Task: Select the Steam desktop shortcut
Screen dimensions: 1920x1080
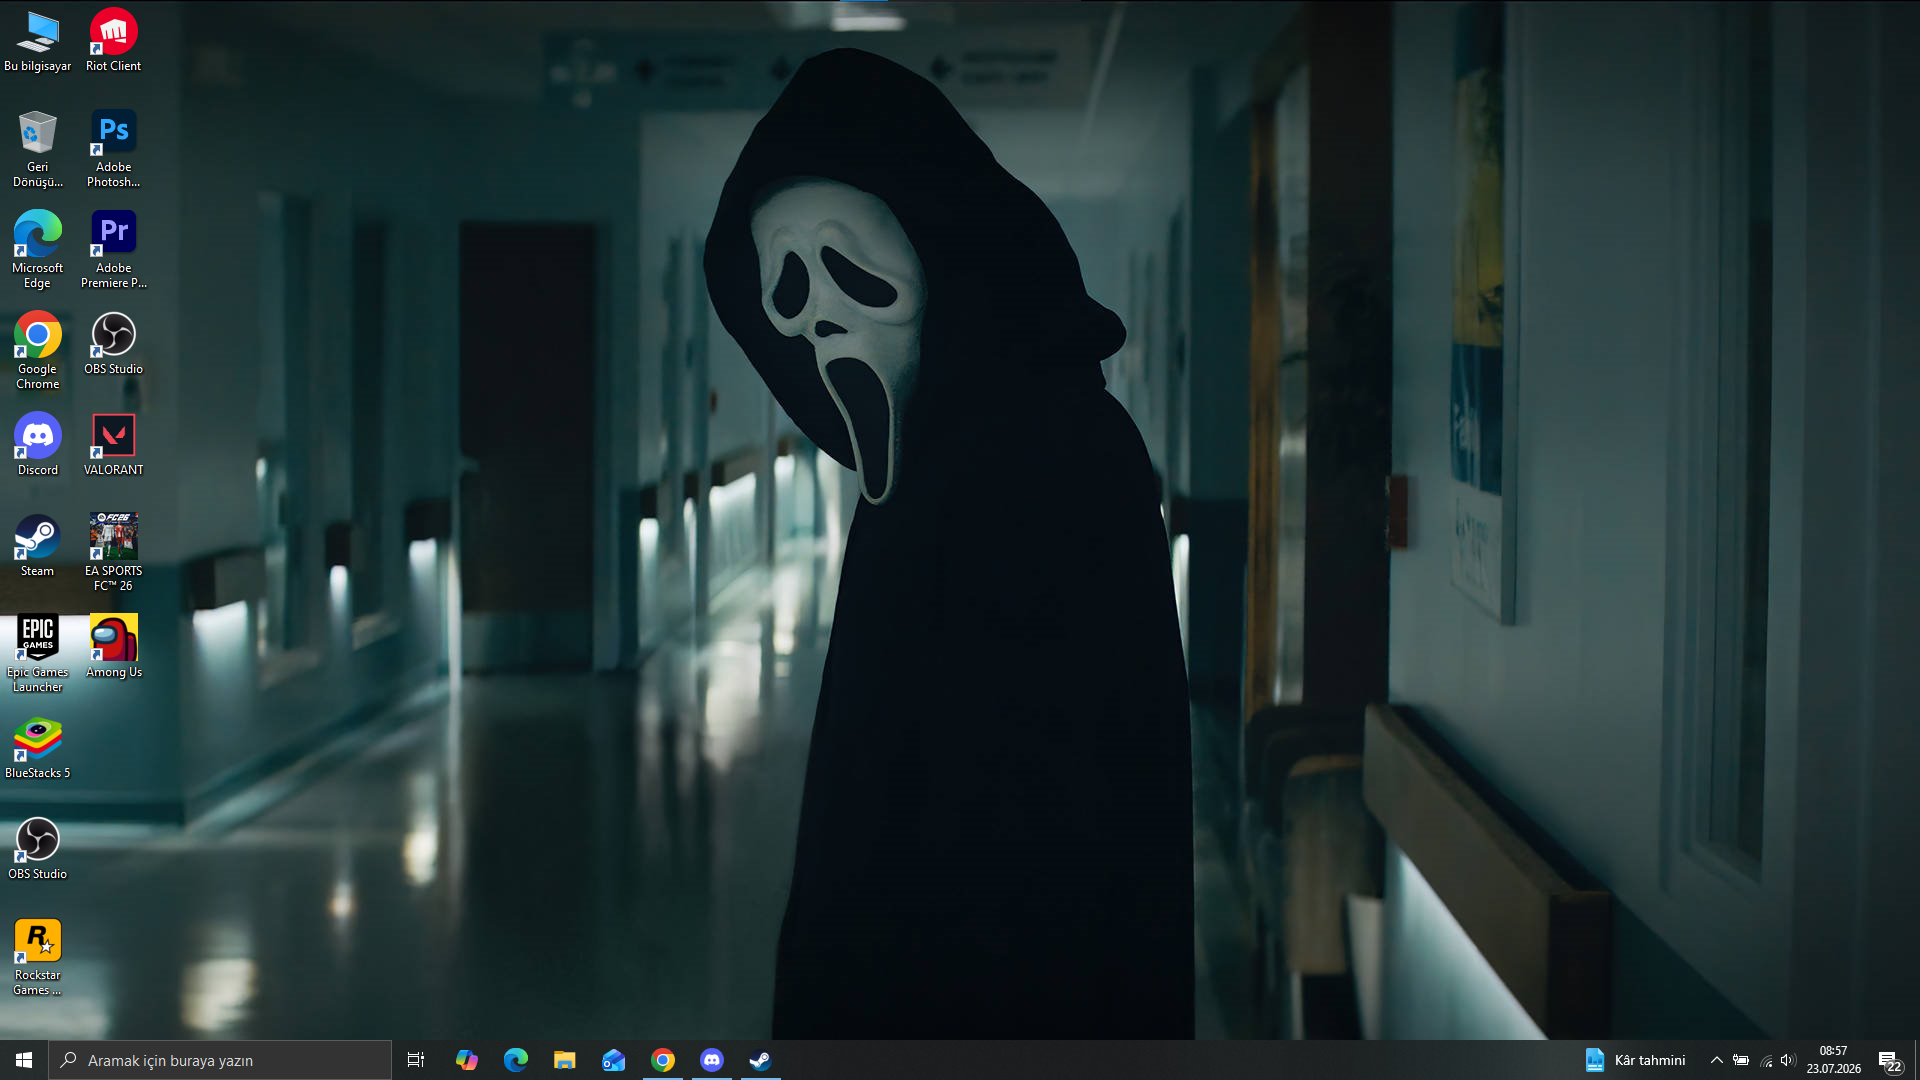Action: pyautogui.click(x=38, y=546)
